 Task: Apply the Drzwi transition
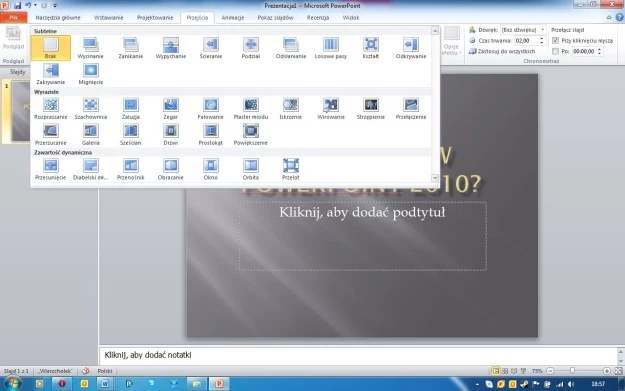click(x=171, y=134)
